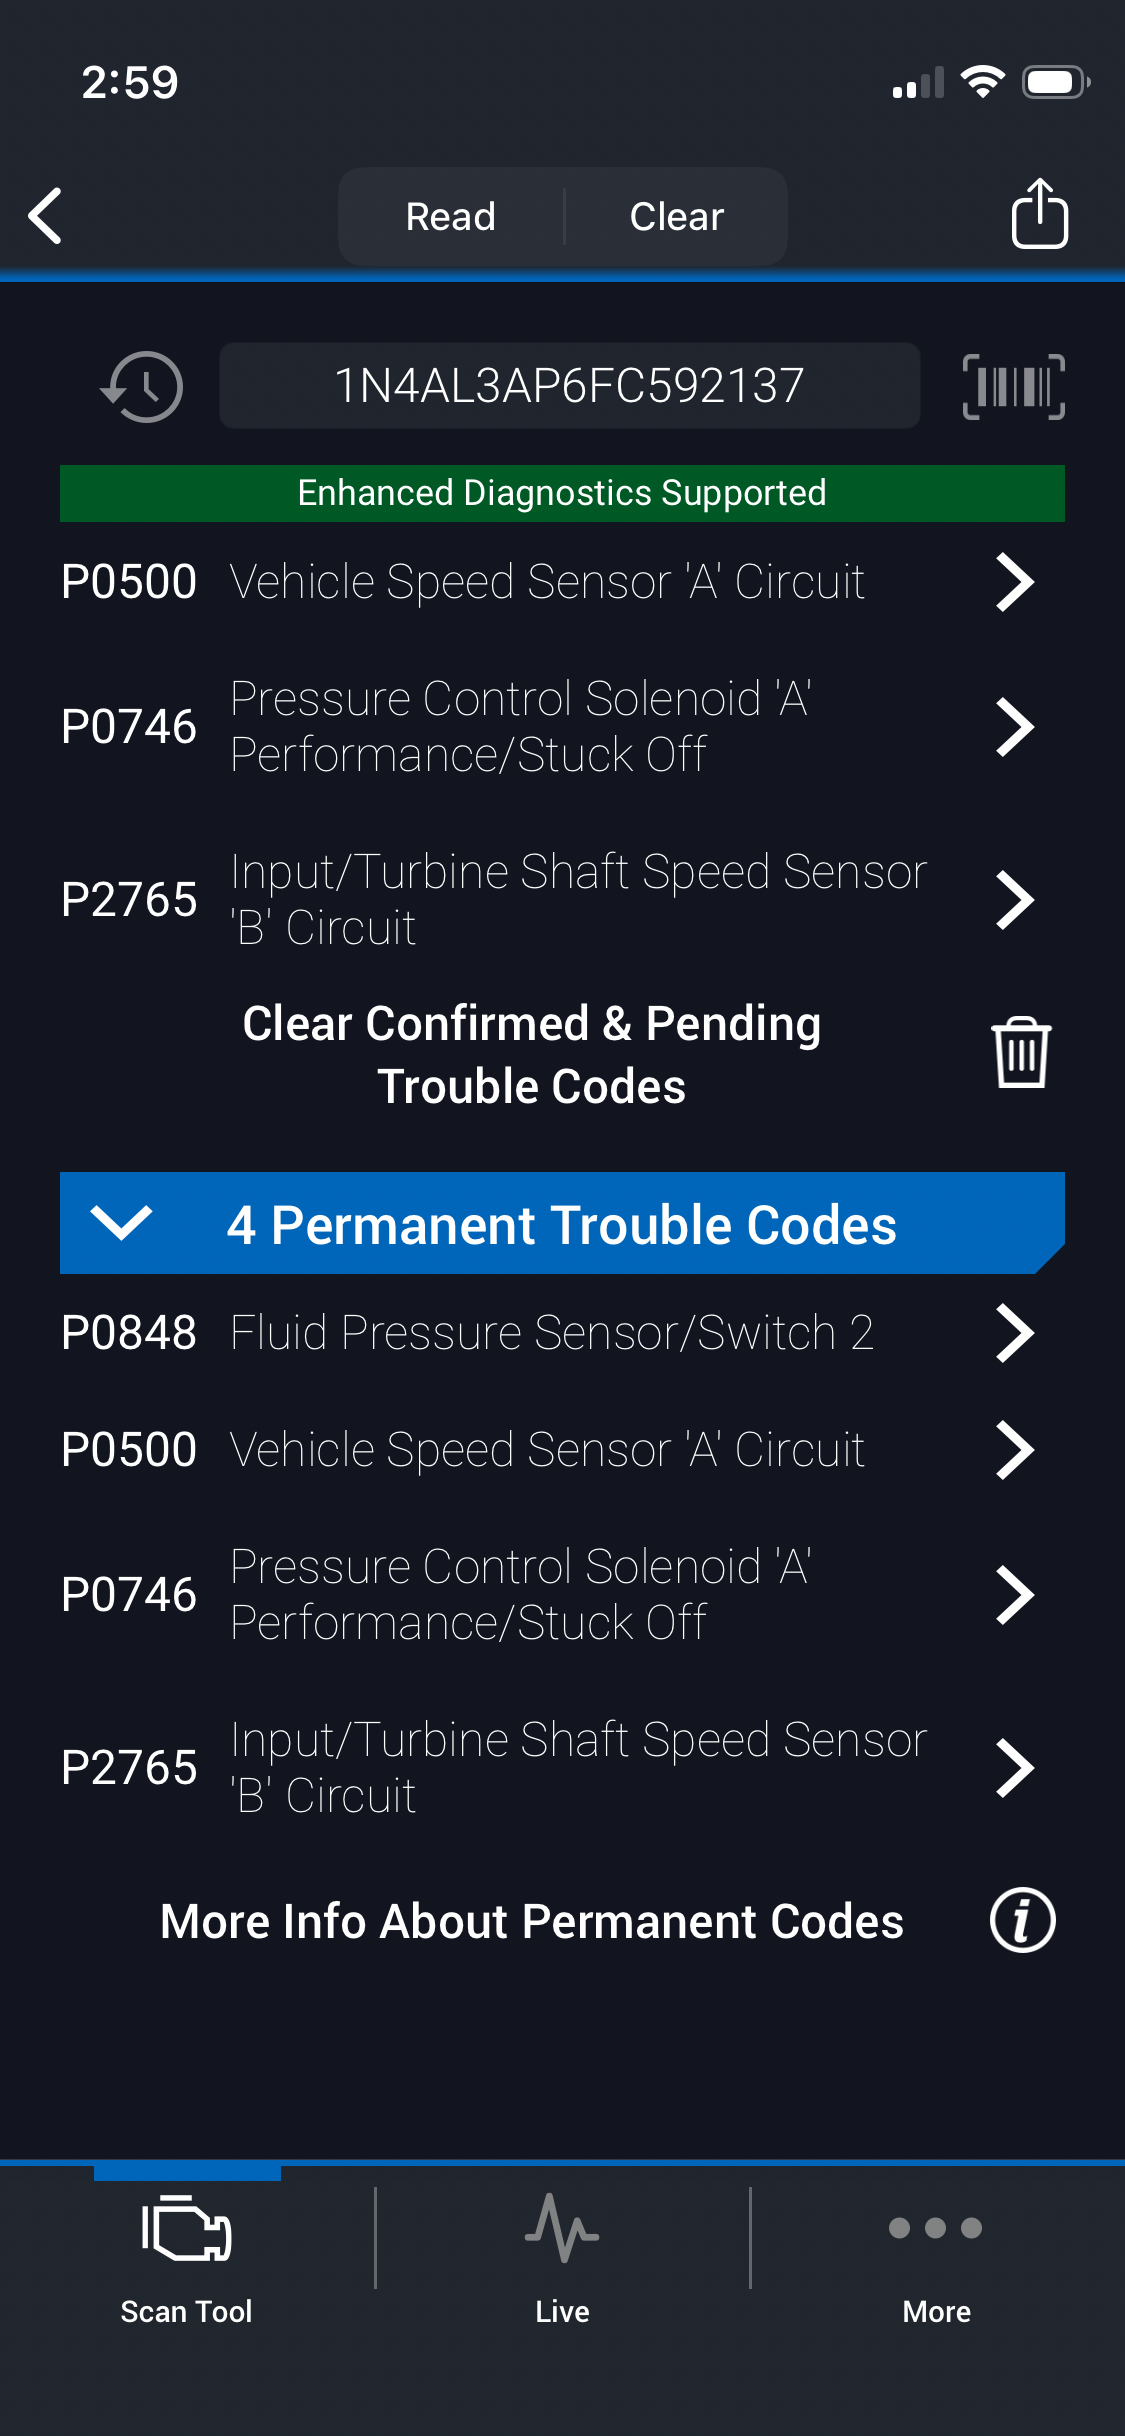
Task: Tap the VIN barcode scanner icon
Action: 1013,386
